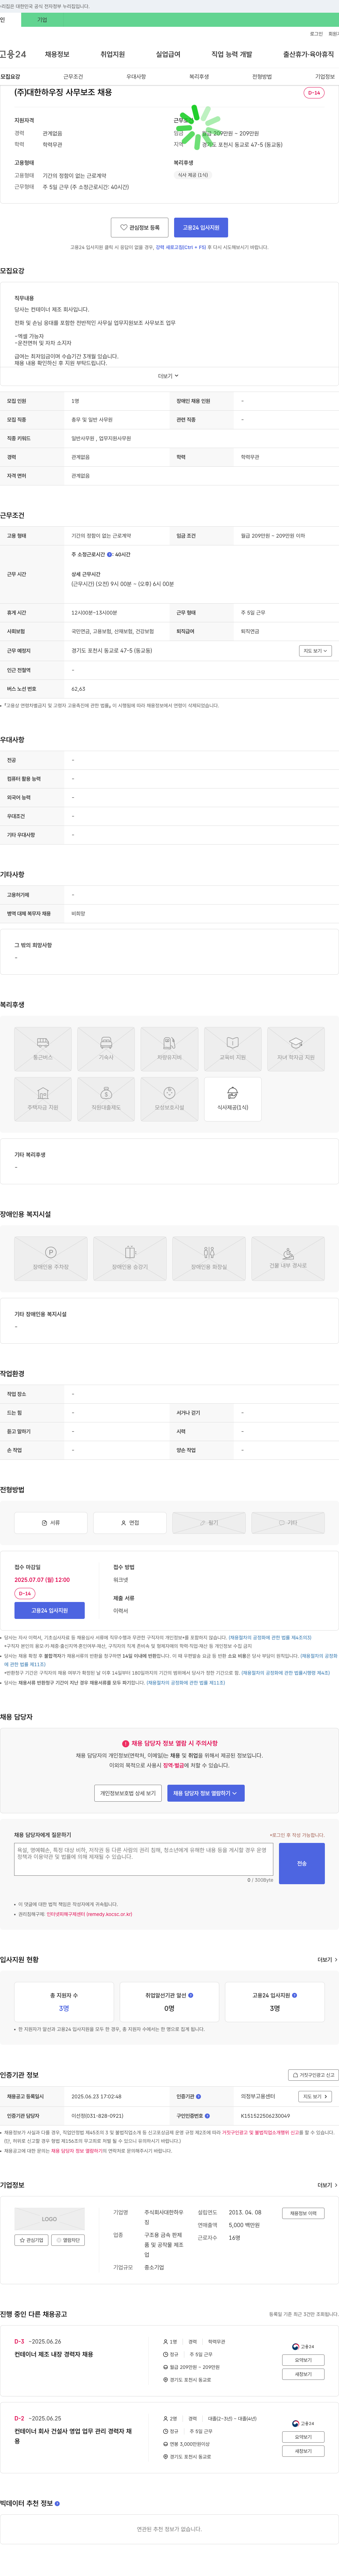Screen dimensions: 339x2576
Task: Open the 실업급여 menu
Action: 168,54
